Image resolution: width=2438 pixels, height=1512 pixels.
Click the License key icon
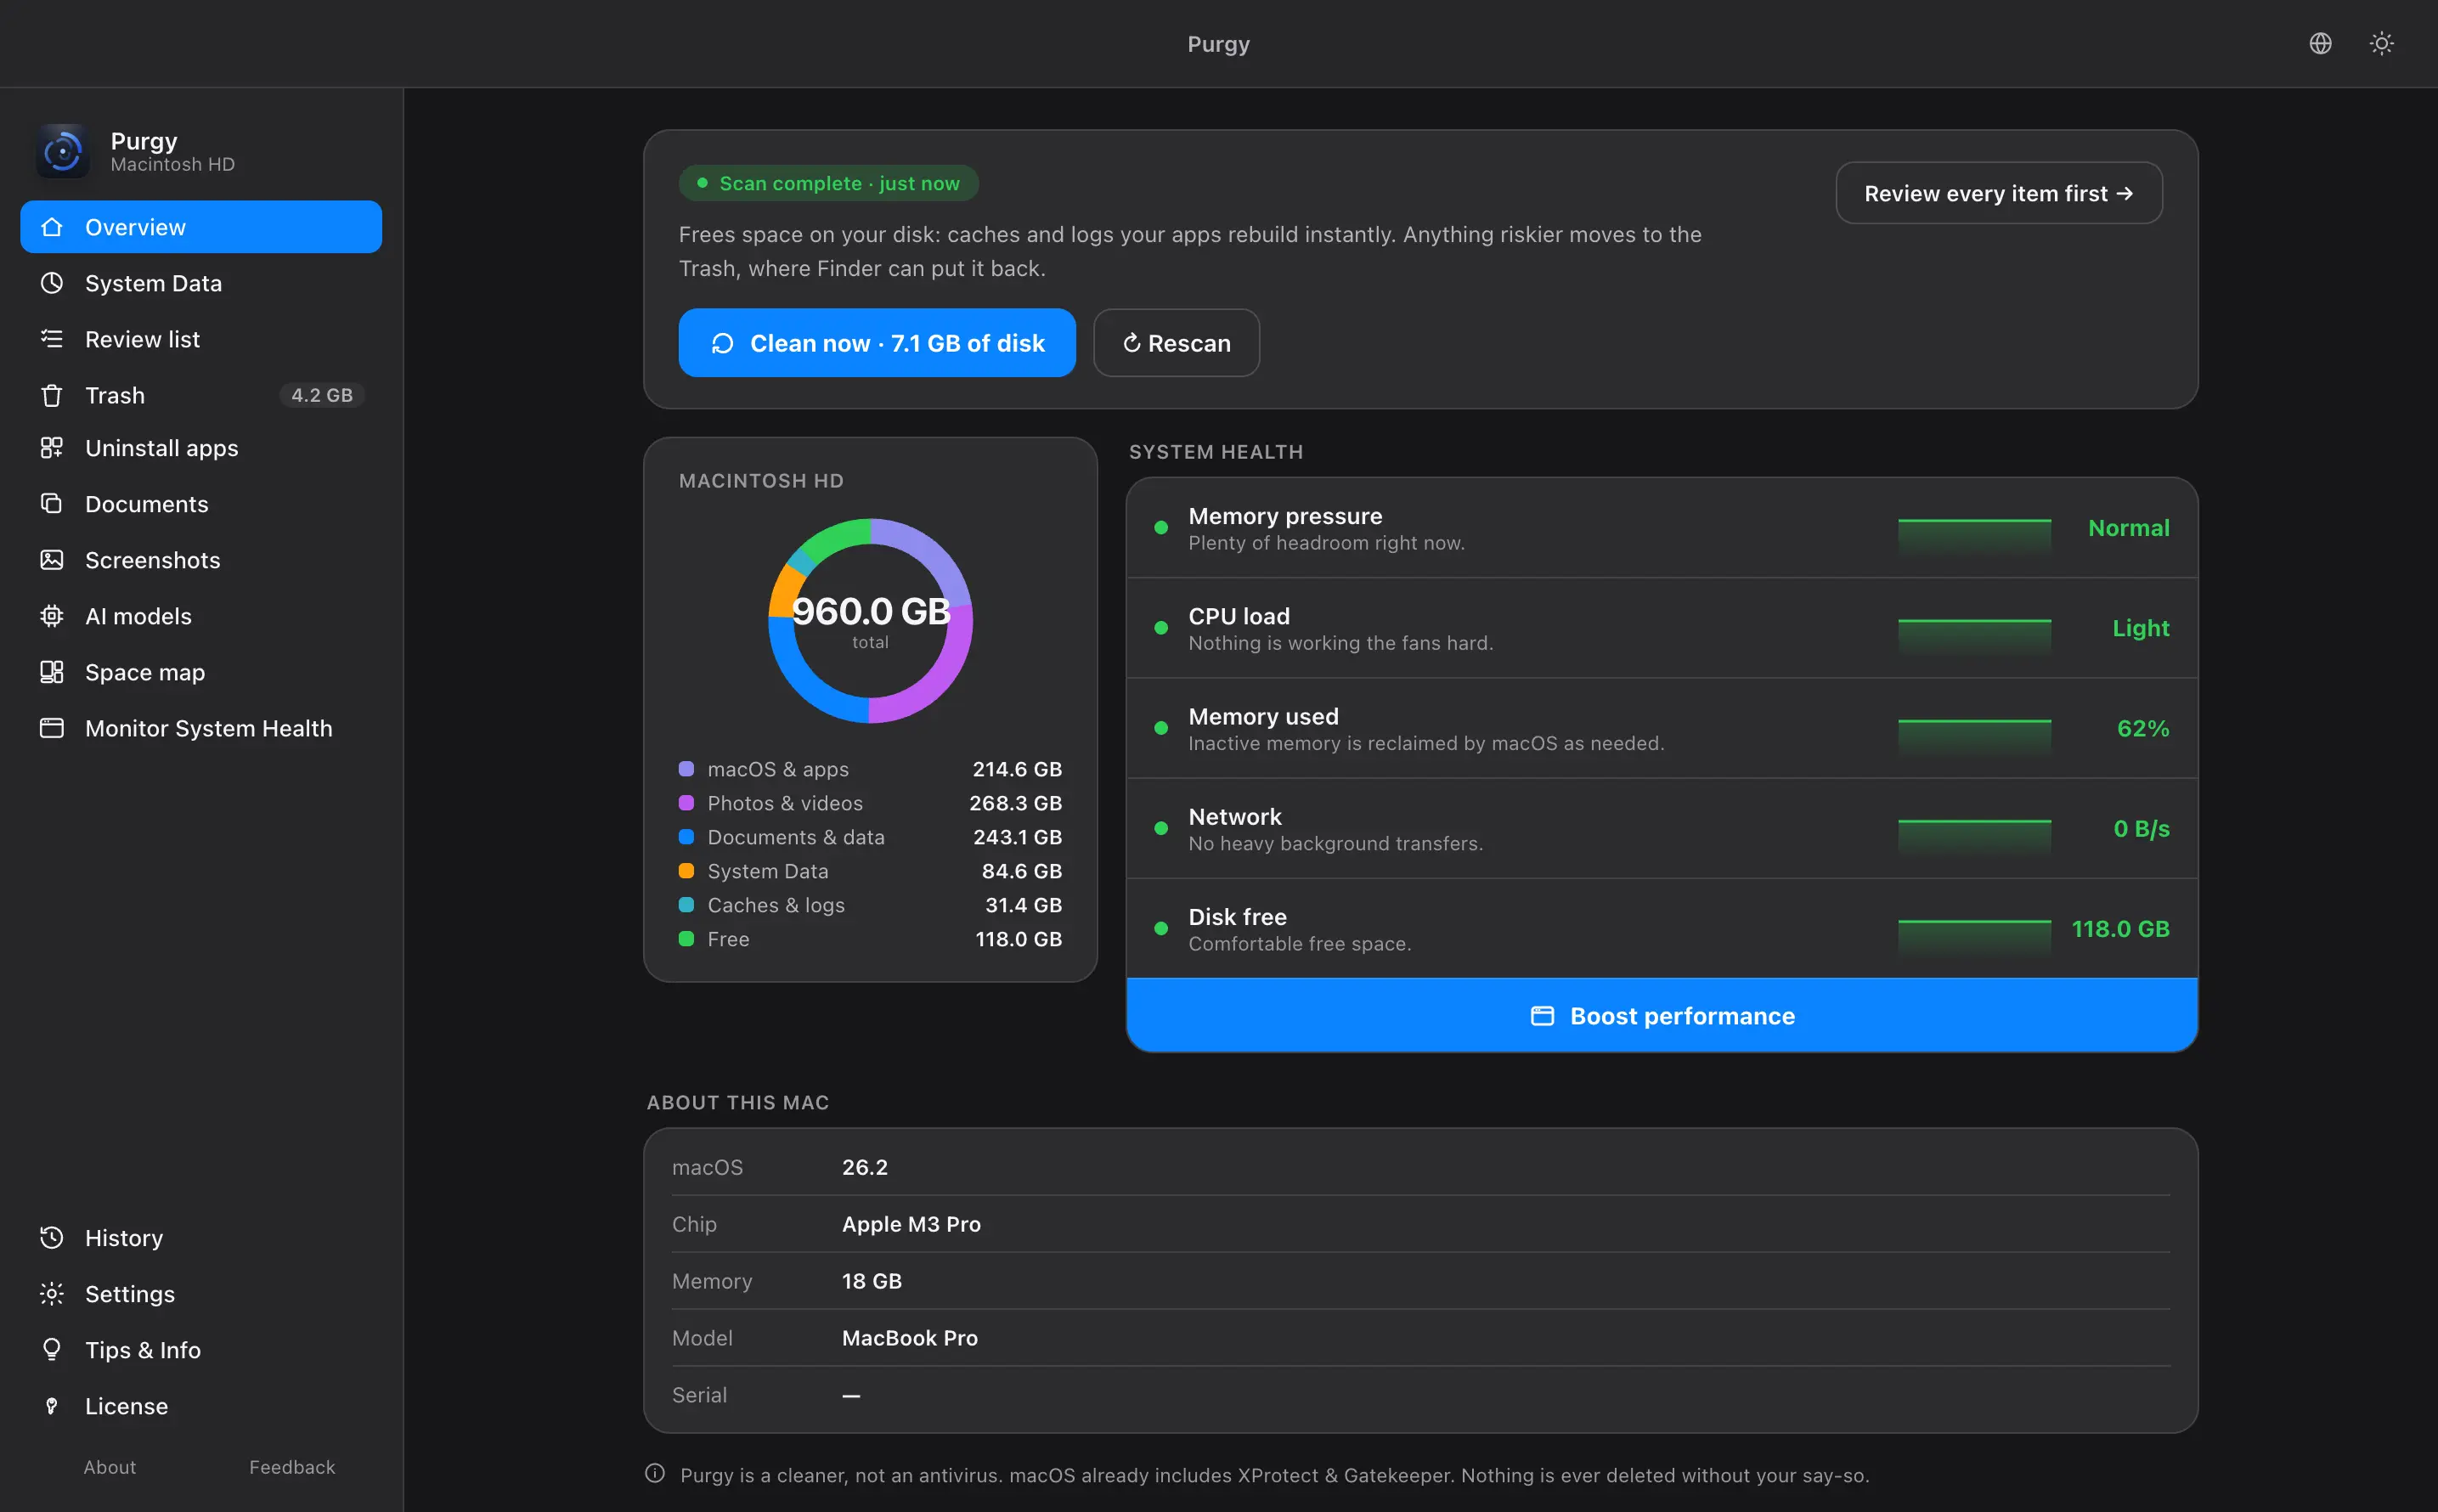pyautogui.click(x=52, y=1406)
